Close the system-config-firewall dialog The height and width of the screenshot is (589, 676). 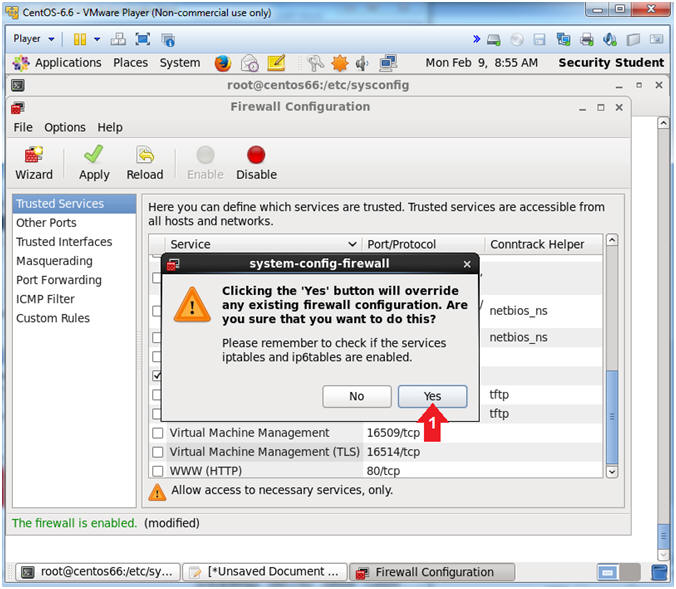467,264
